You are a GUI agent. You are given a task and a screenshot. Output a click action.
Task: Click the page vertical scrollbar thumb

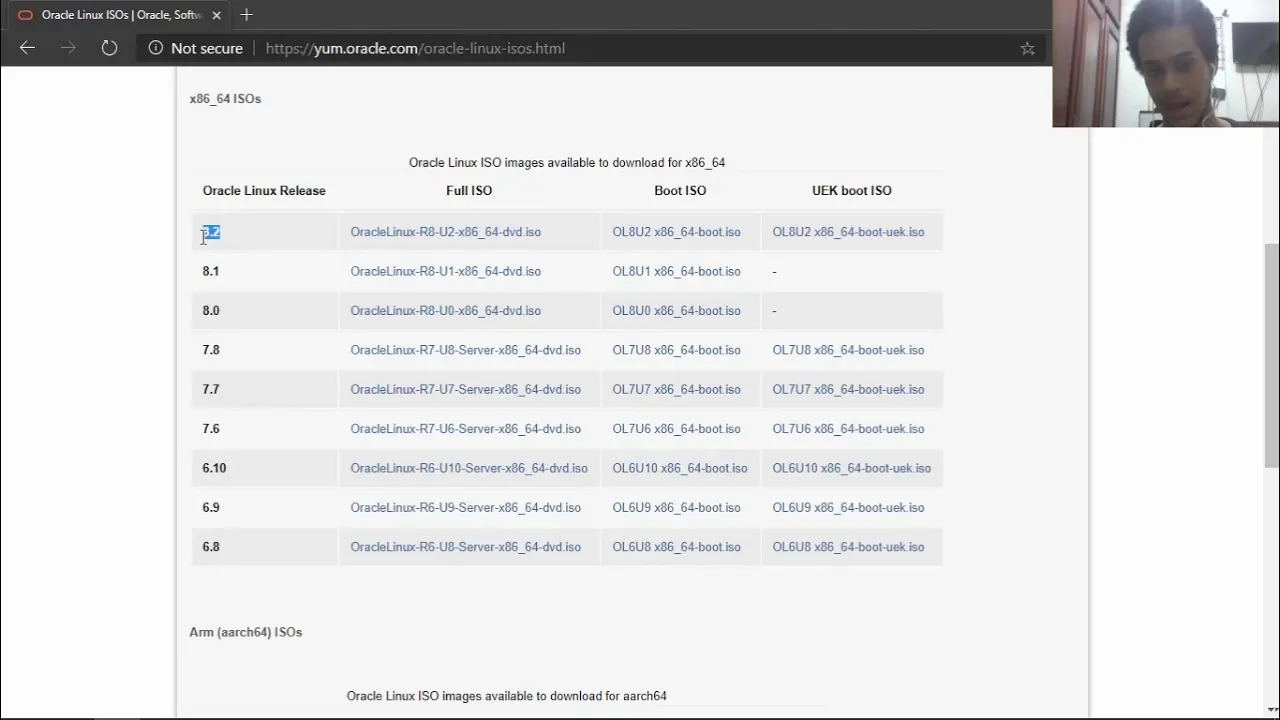click(1271, 355)
